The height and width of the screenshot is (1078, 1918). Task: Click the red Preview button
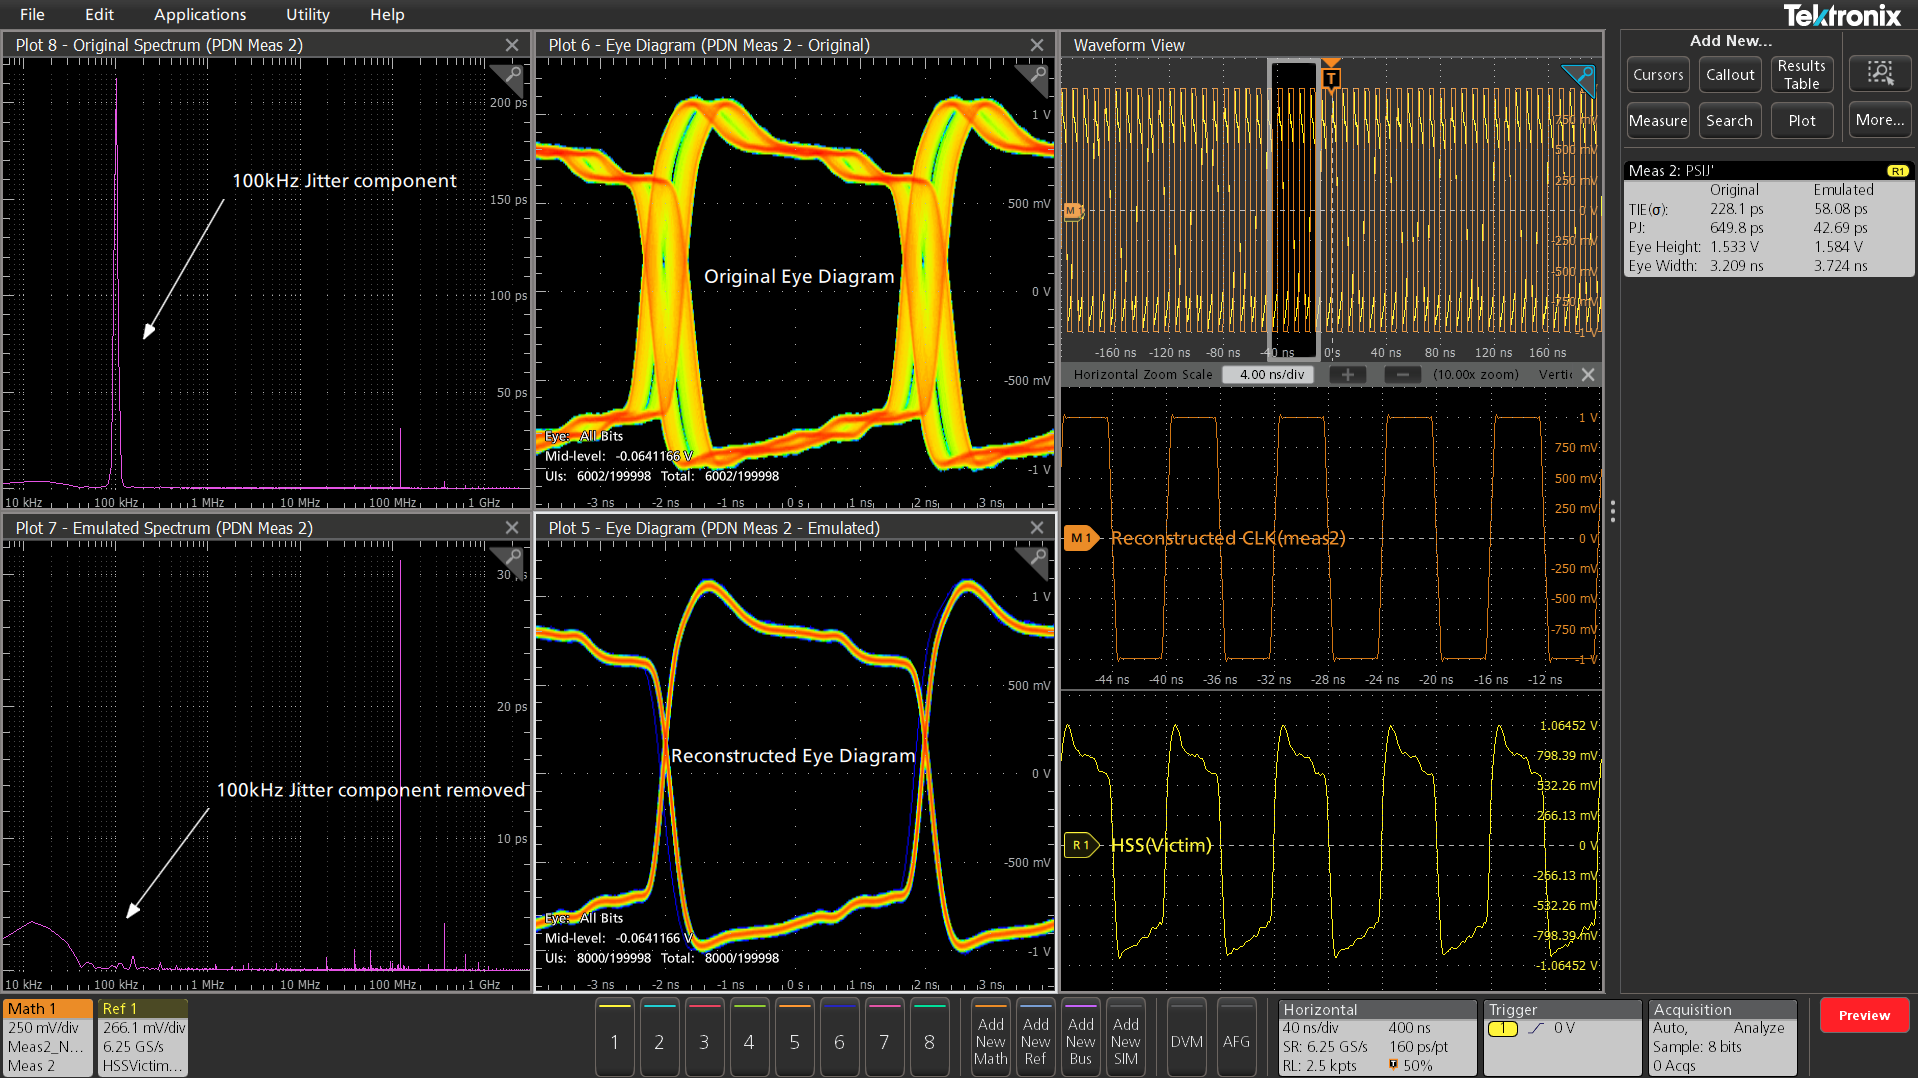(x=1864, y=1015)
